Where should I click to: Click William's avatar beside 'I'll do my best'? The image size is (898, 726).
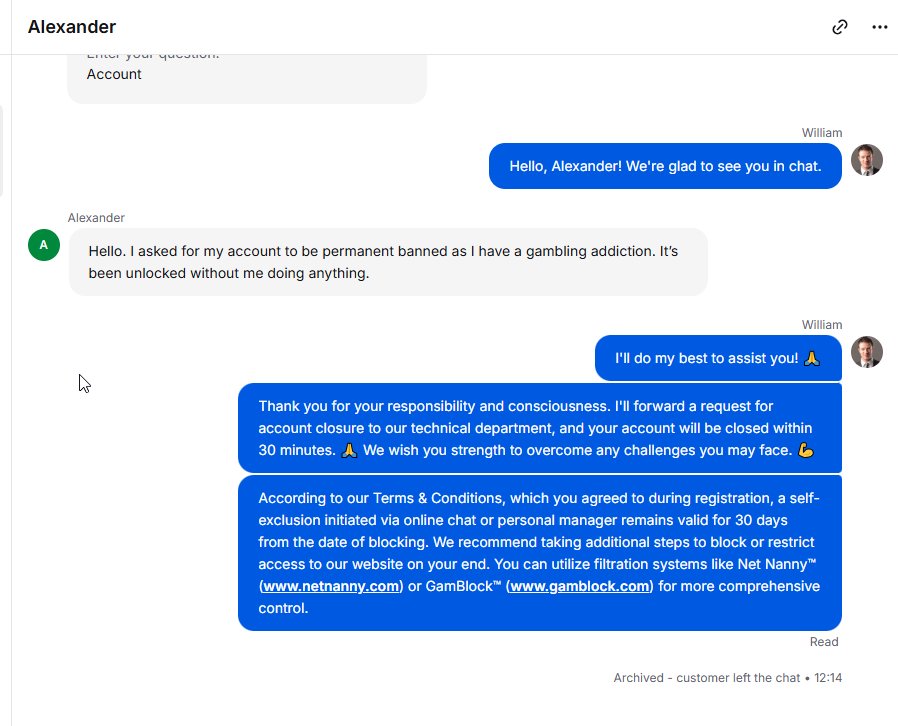pyautogui.click(x=867, y=352)
